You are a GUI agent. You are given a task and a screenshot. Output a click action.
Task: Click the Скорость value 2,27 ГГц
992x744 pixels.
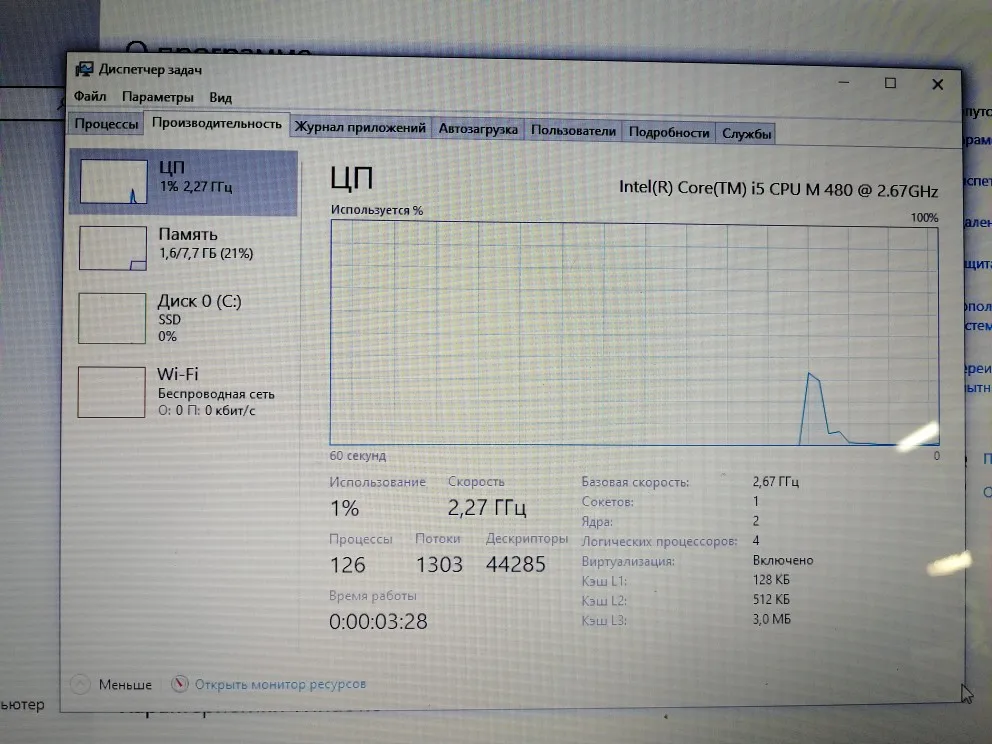click(487, 507)
